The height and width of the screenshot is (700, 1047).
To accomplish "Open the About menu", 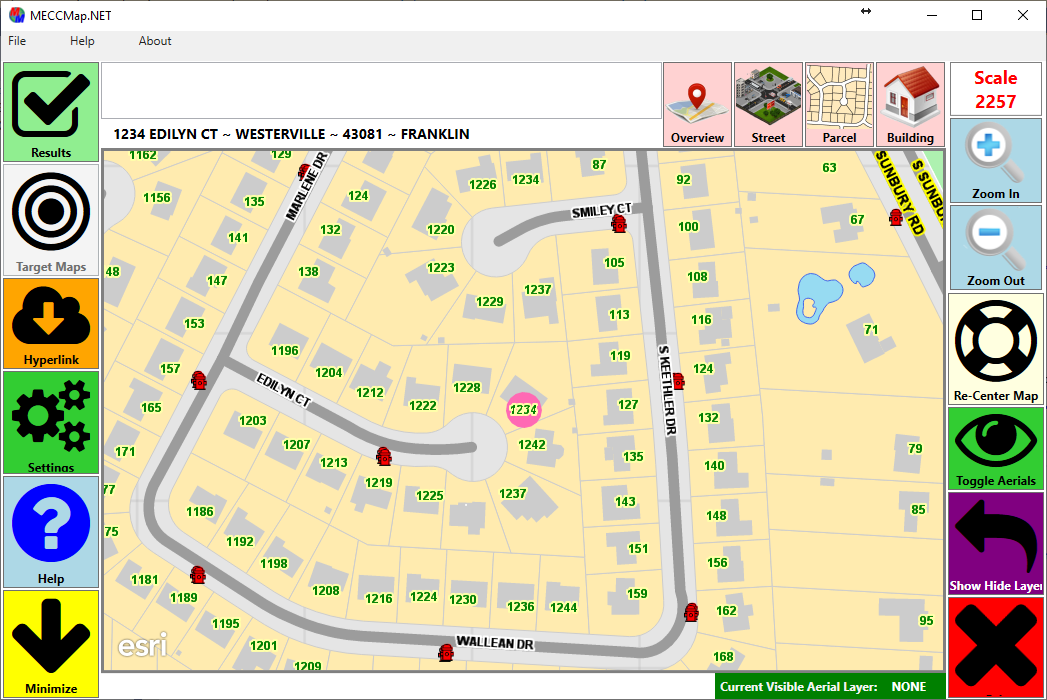I will [x=155, y=41].
